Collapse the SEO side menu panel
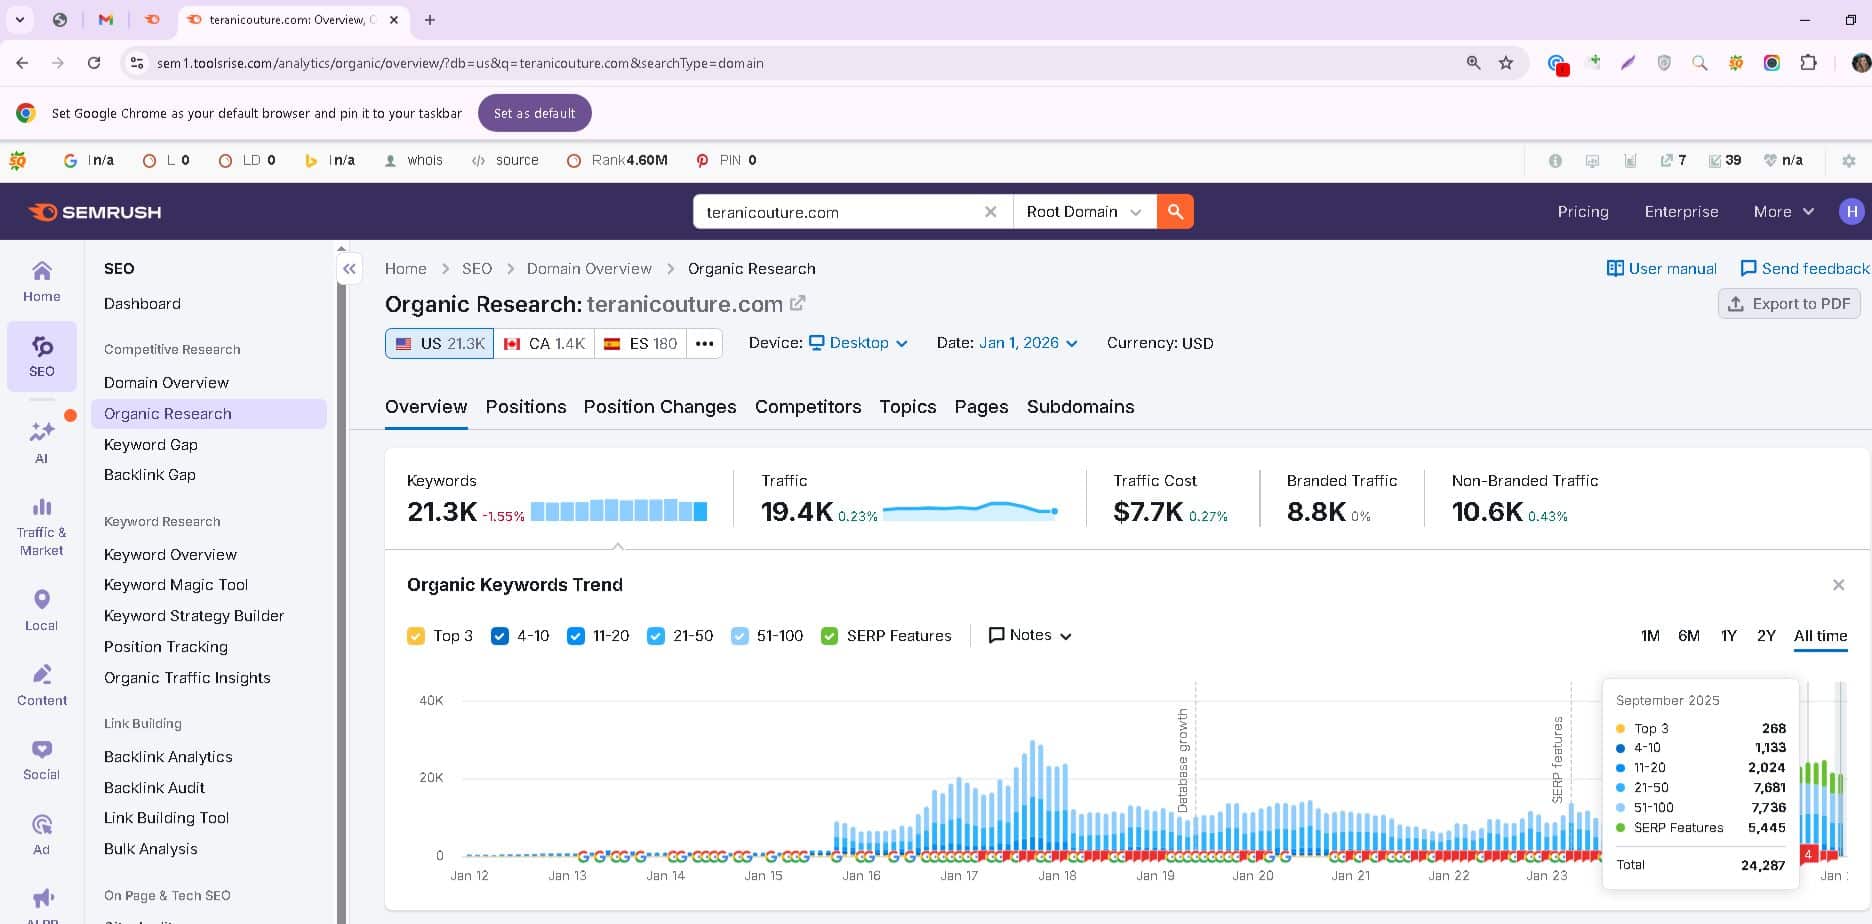 point(349,268)
